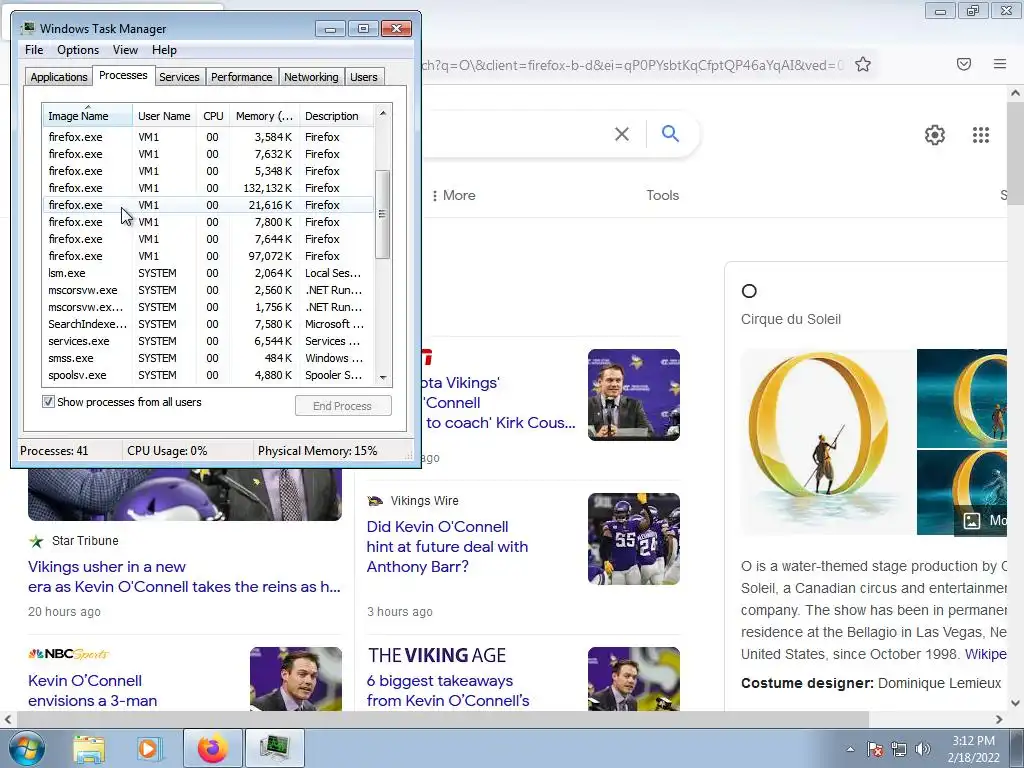The image size is (1024, 768).
Task: Click taskbar clock showing 3:12 PM
Action: point(973,749)
